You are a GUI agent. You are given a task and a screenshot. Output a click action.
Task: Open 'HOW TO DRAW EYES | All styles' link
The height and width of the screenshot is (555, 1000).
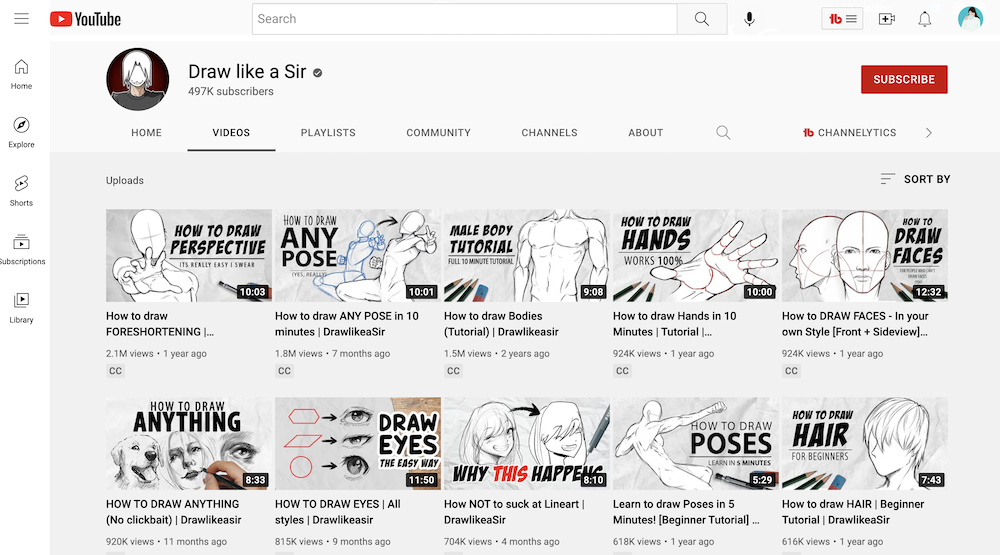pyautogui.click(x=338, y=512)
